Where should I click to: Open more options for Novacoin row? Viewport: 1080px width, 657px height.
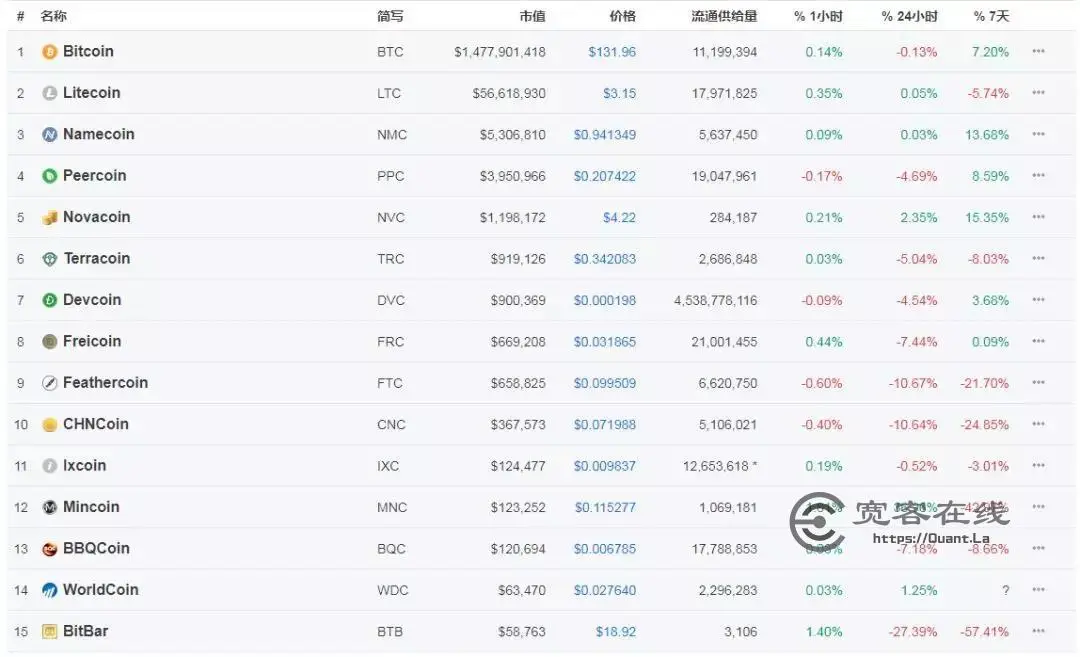[x=1039, y=217]
